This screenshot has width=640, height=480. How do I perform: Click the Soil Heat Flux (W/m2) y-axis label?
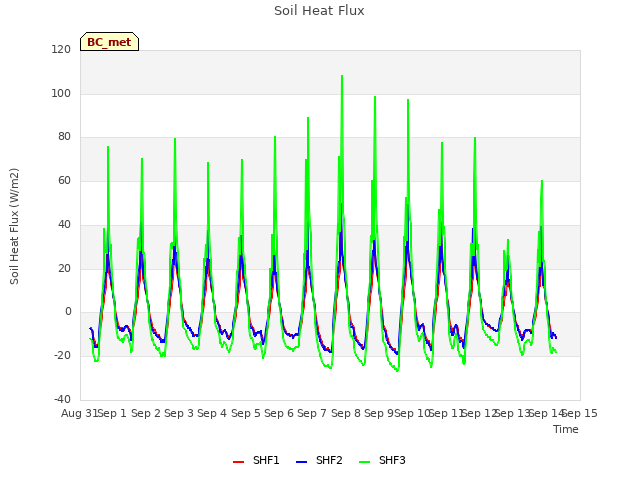(14, 226)
